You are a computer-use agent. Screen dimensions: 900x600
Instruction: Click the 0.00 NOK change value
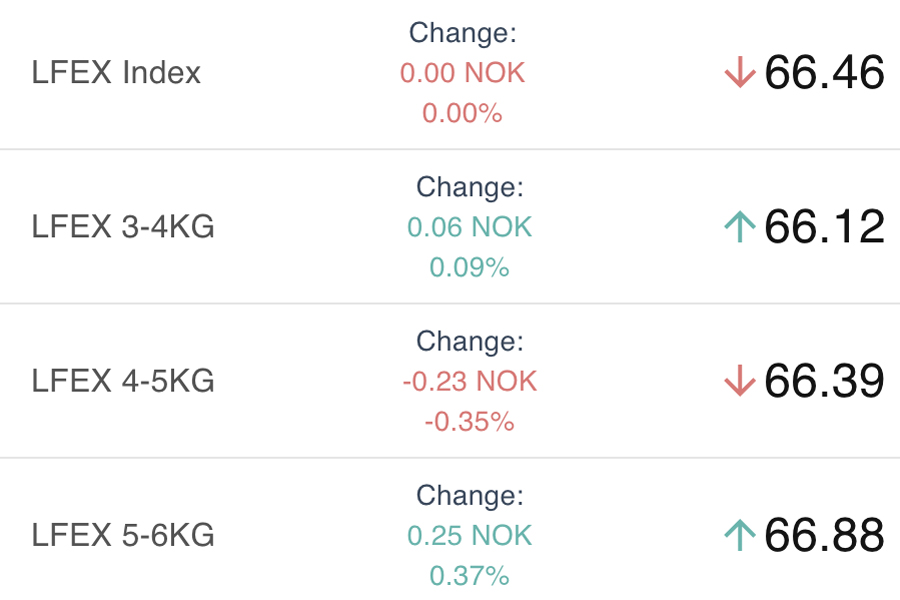(x=463, y=73)
